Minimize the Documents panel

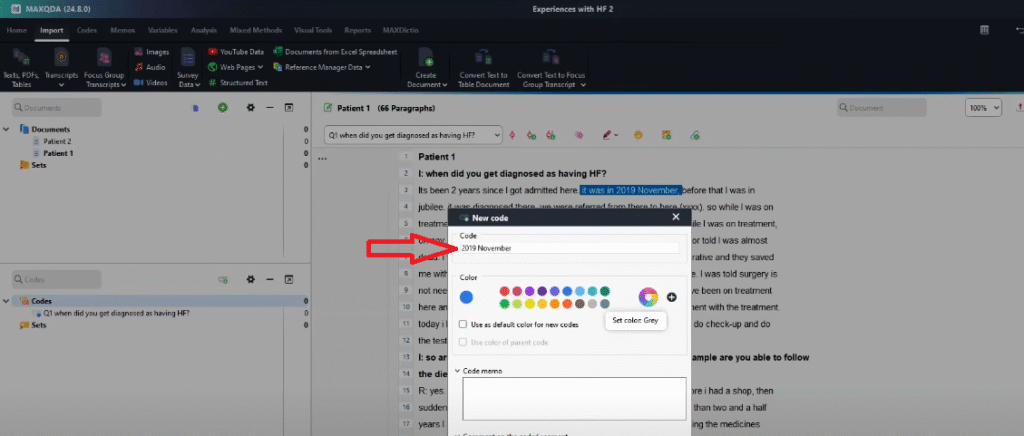[269, 108]
